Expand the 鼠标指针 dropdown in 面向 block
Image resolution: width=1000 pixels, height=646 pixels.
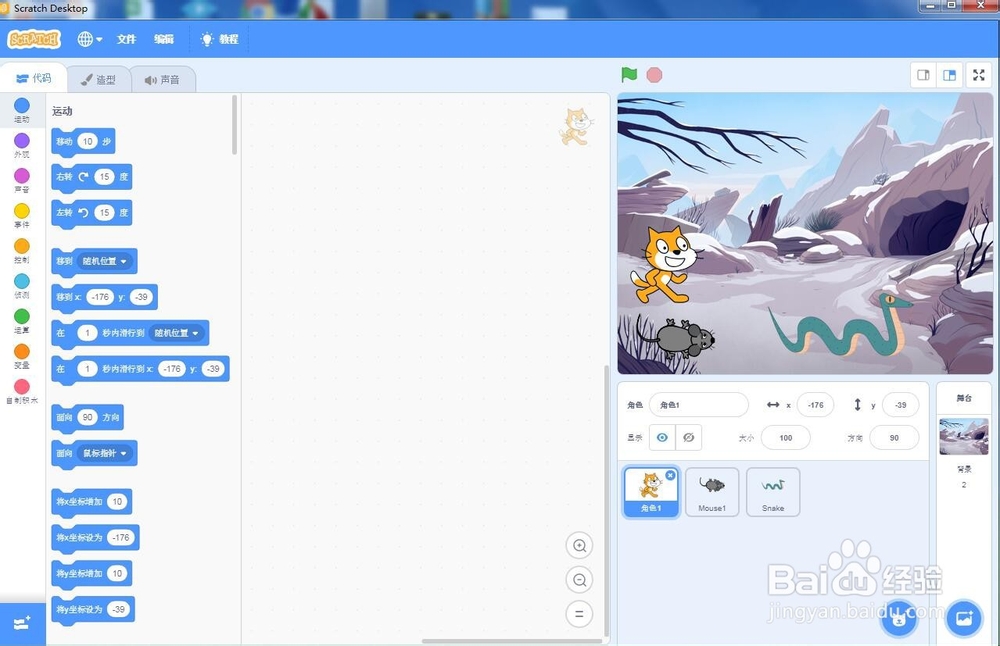click(x=105, y=453)
